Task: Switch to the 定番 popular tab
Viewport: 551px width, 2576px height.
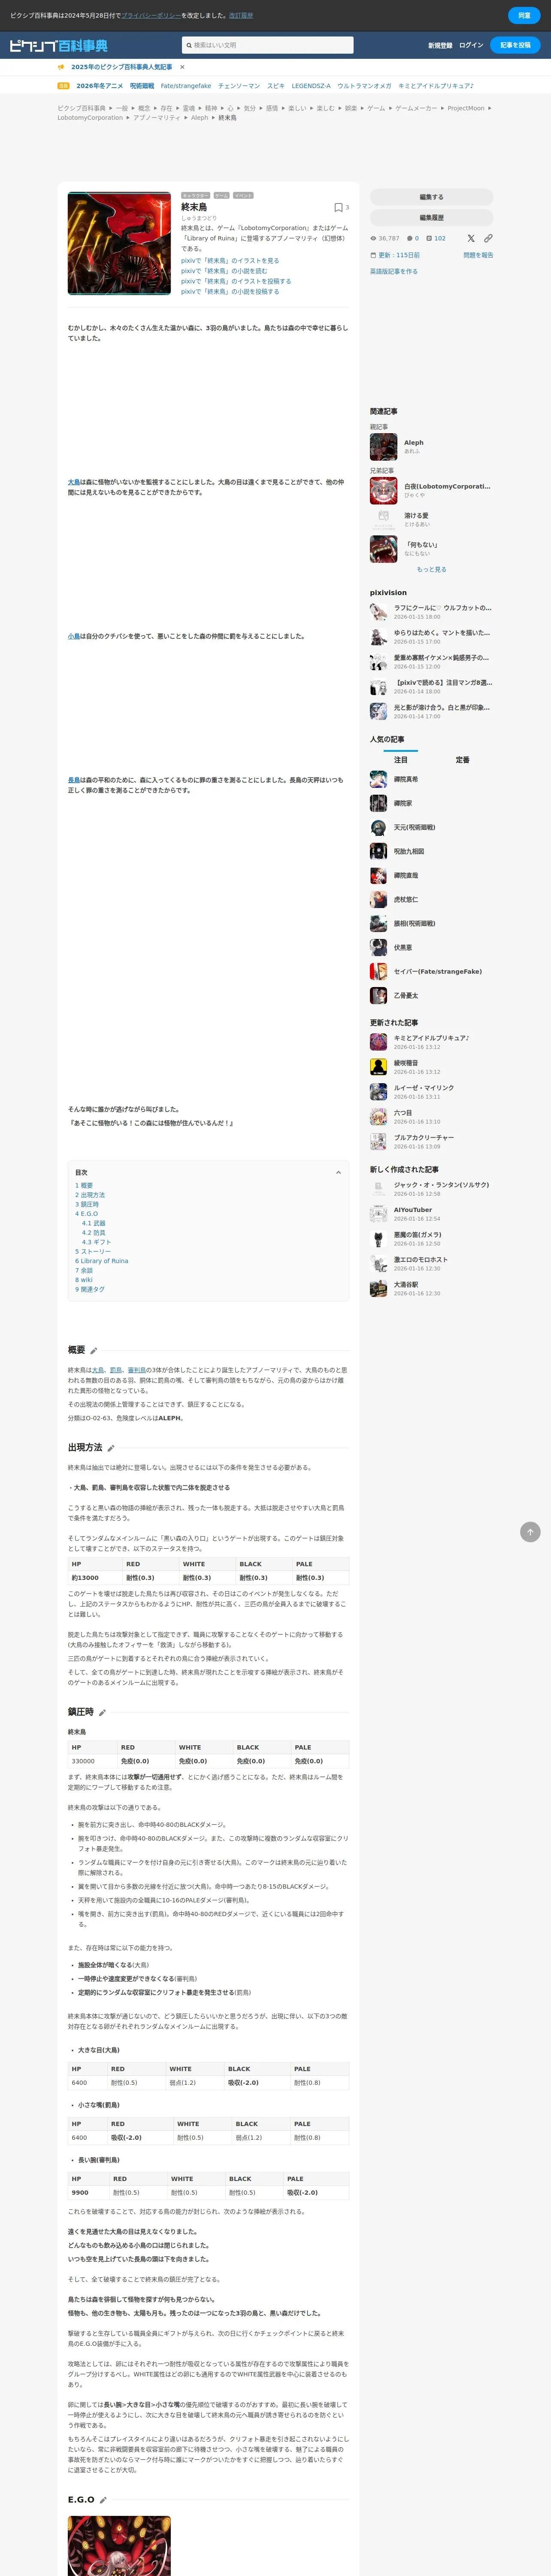Action: click(x=463, y=760)
